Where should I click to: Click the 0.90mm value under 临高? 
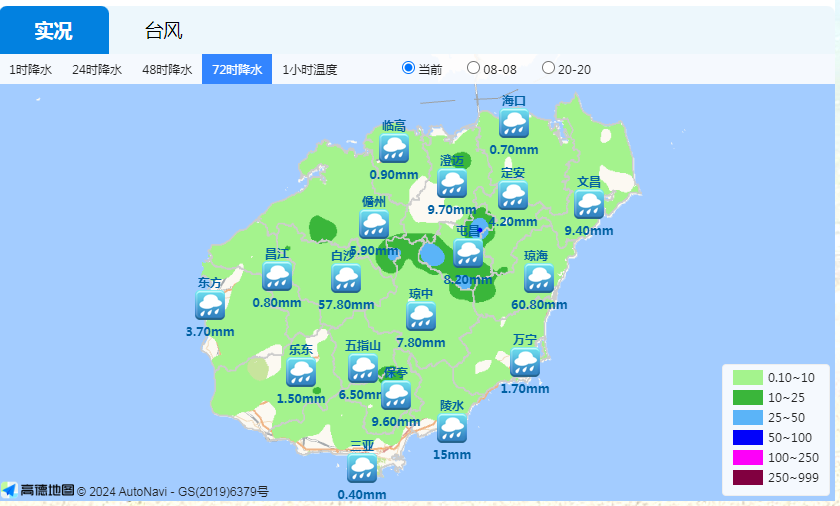pyautogui.click(x=394, y=175)
